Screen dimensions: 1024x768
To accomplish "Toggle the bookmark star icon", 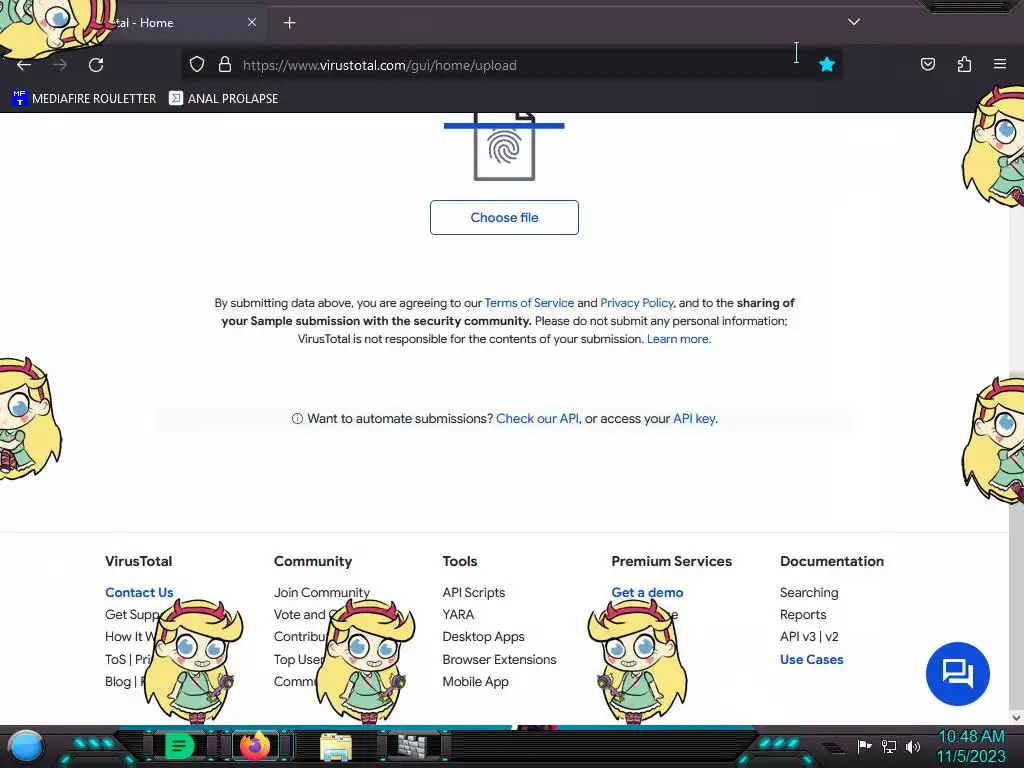I will (x=827, y=65).
